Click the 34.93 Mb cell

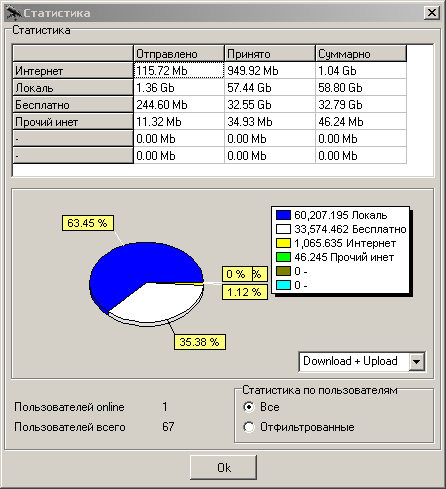click(270, 121)
